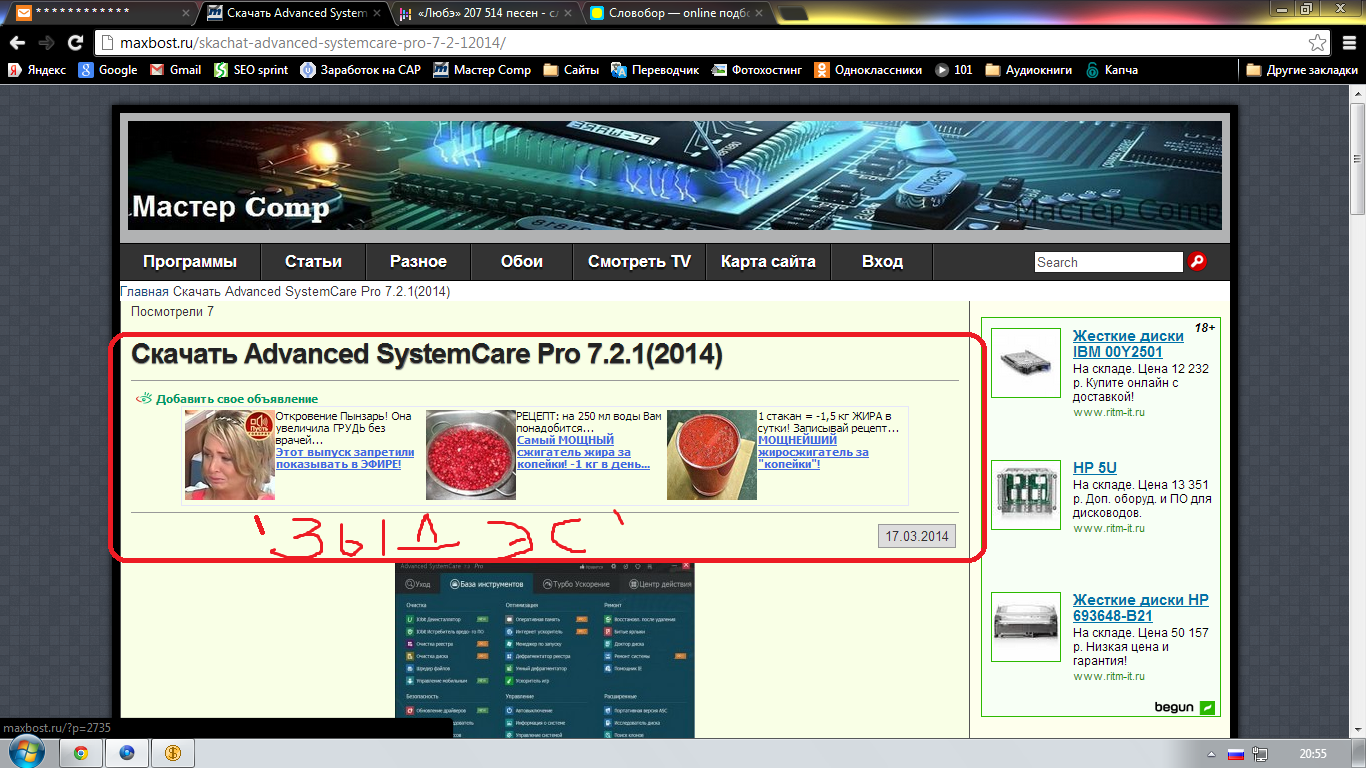Open the 'МОЩНЕЙШИЙ жиросжигатель' ad link
The width and height of the screenshot is (1366, 768).
[813, 452]
